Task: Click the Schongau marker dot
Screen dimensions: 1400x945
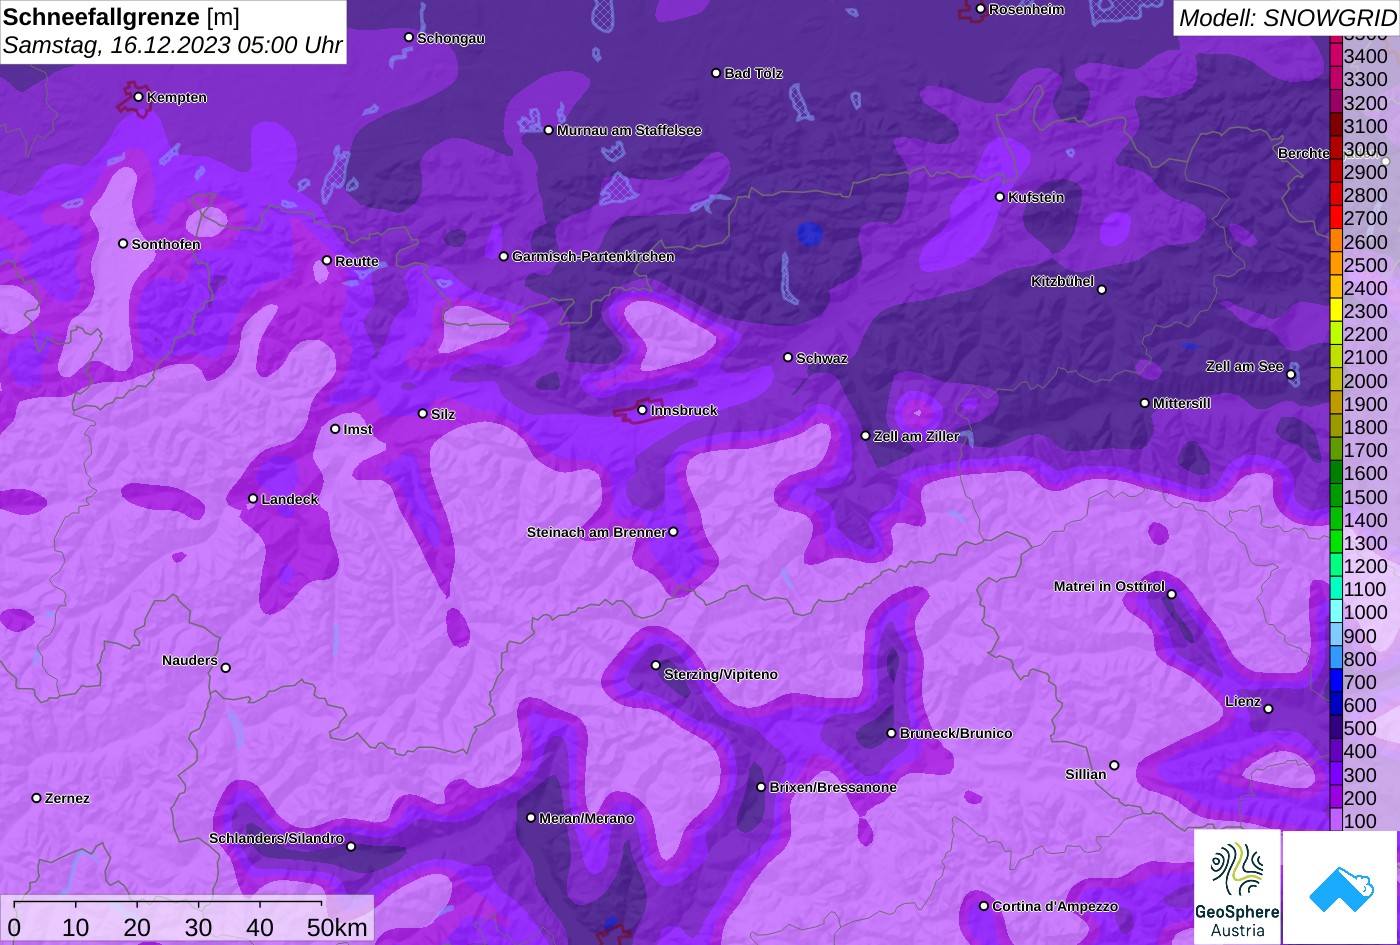Action: [x=408, y=37]
